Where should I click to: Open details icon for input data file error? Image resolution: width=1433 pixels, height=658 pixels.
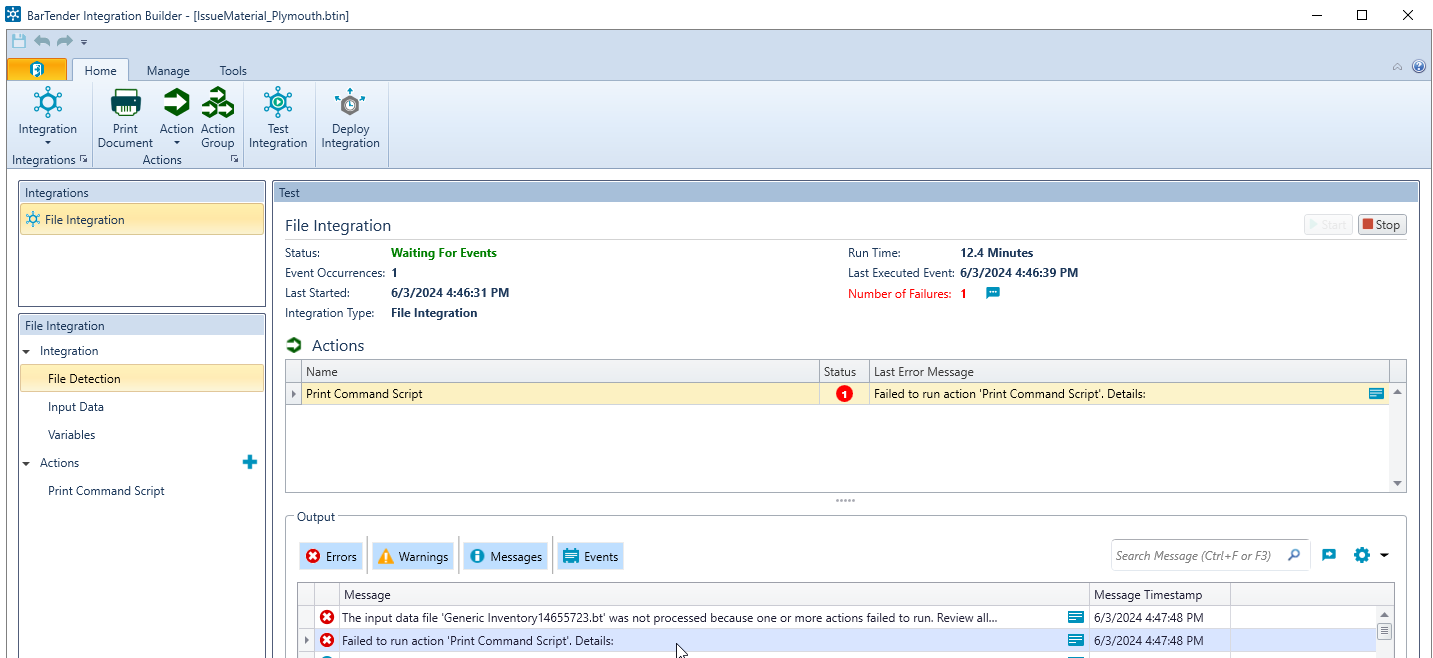click(1076, 617)
